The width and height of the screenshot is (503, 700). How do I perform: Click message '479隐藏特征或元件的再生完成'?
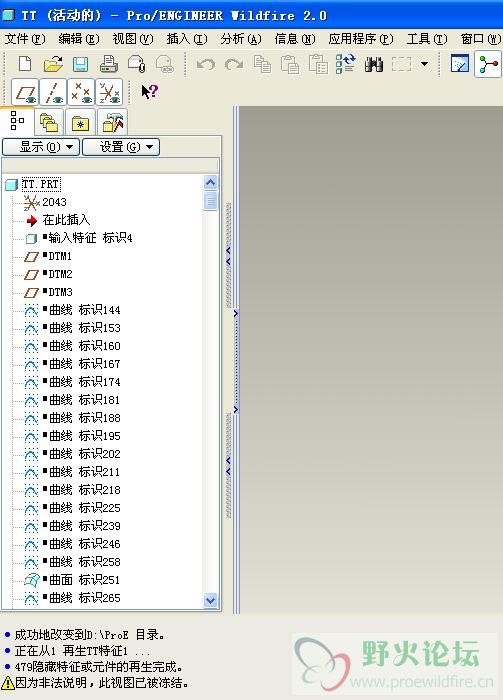[x=98, y=667]
